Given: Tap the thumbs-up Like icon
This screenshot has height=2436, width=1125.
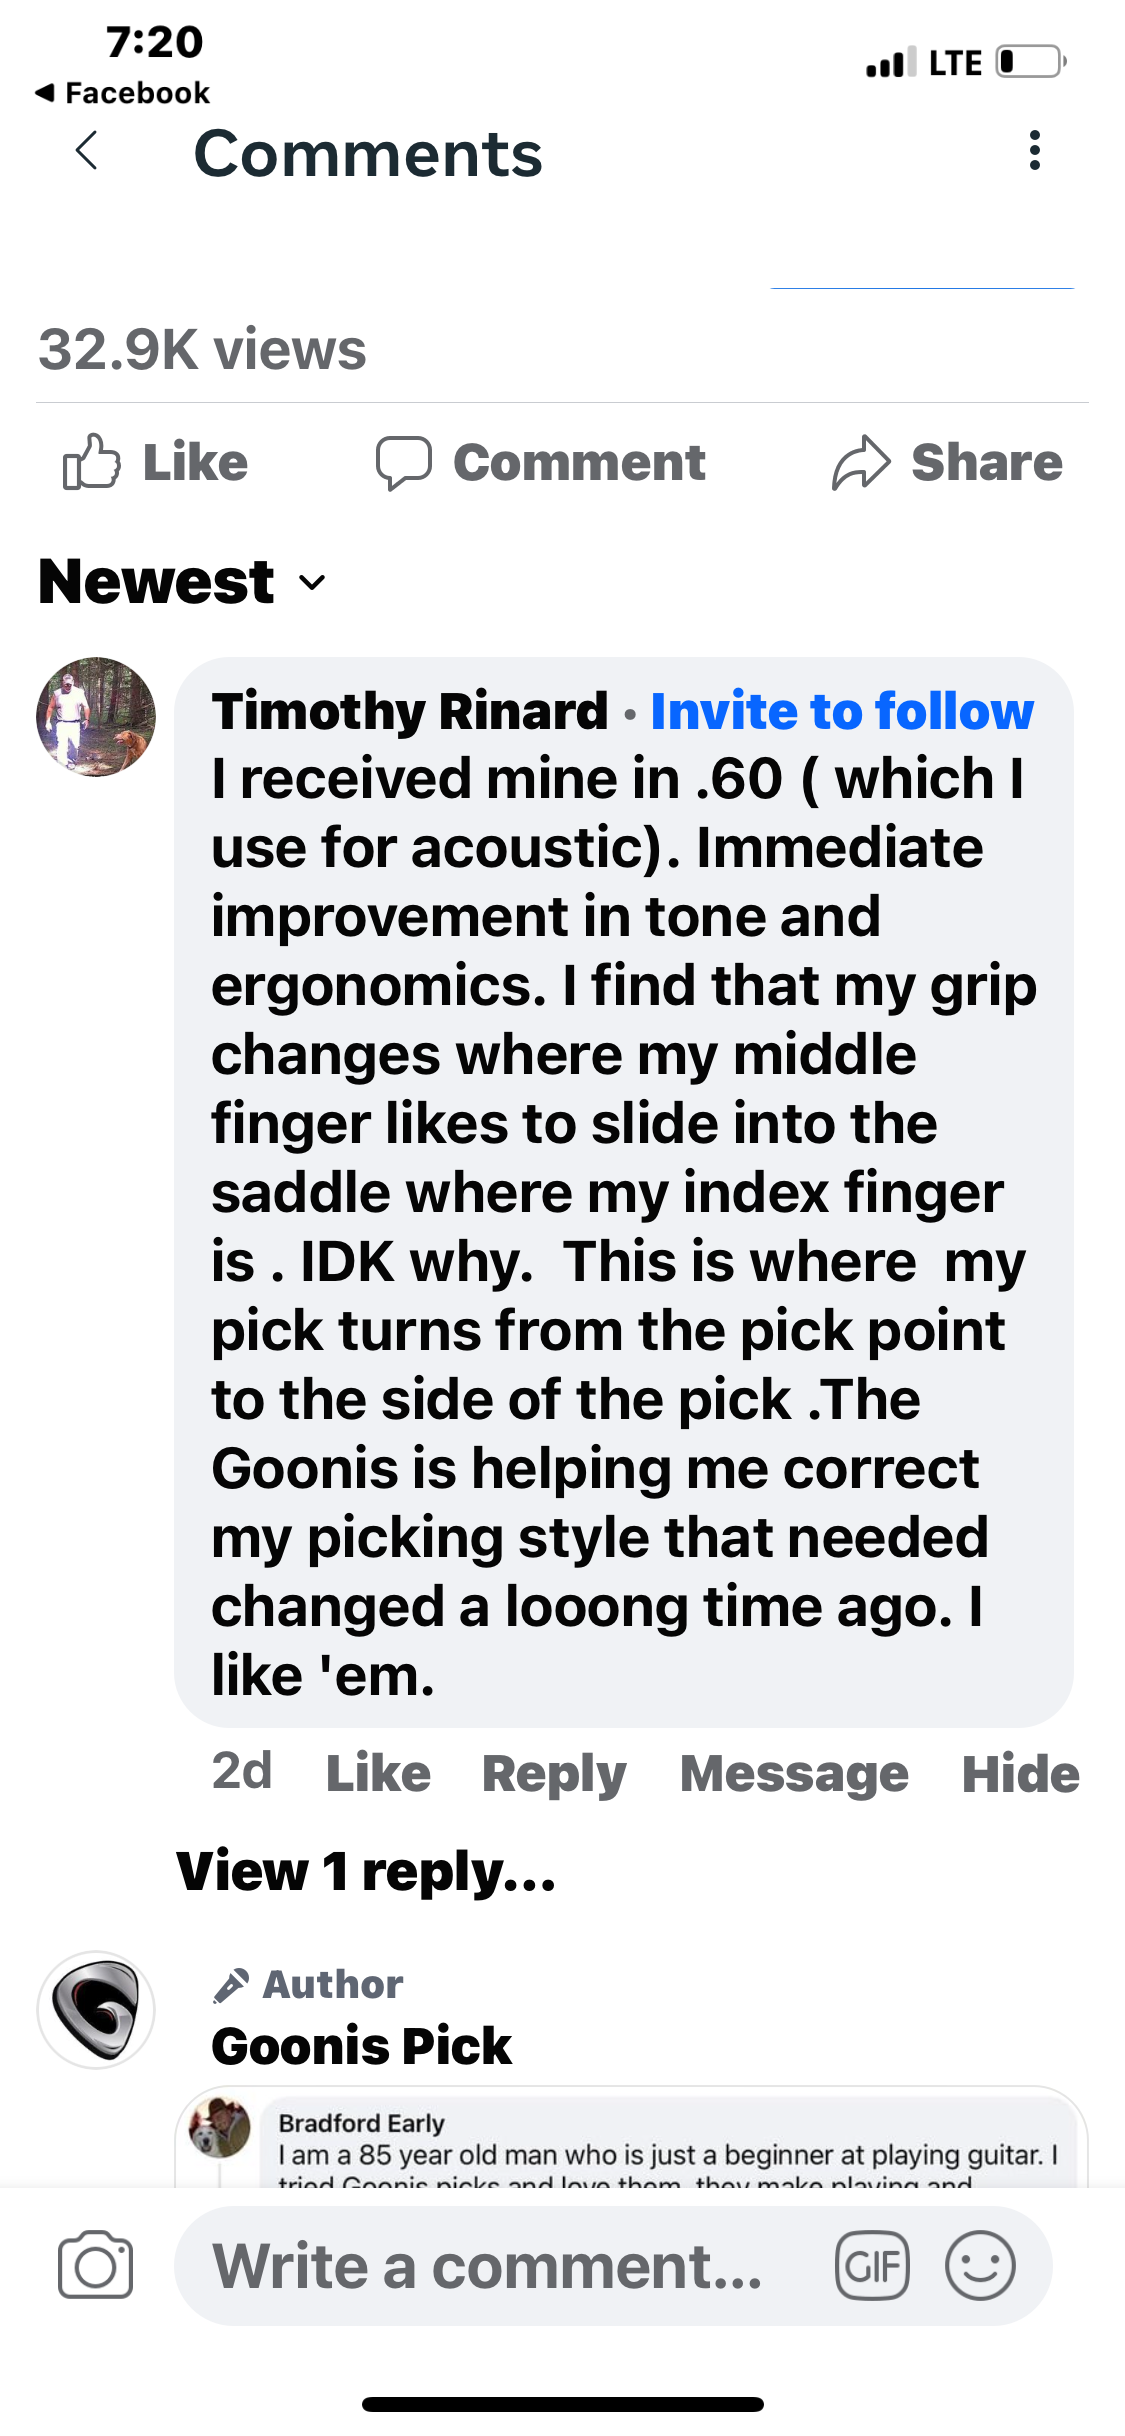Looking at the screenshot, I should [x=92, y=462].
